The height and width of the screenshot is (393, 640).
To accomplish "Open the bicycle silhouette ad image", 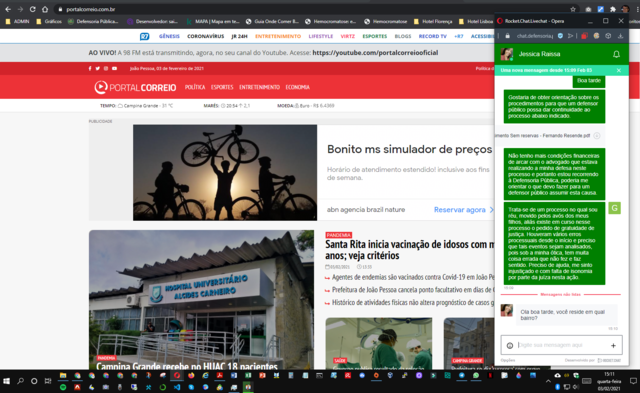I will pos(225,173).
